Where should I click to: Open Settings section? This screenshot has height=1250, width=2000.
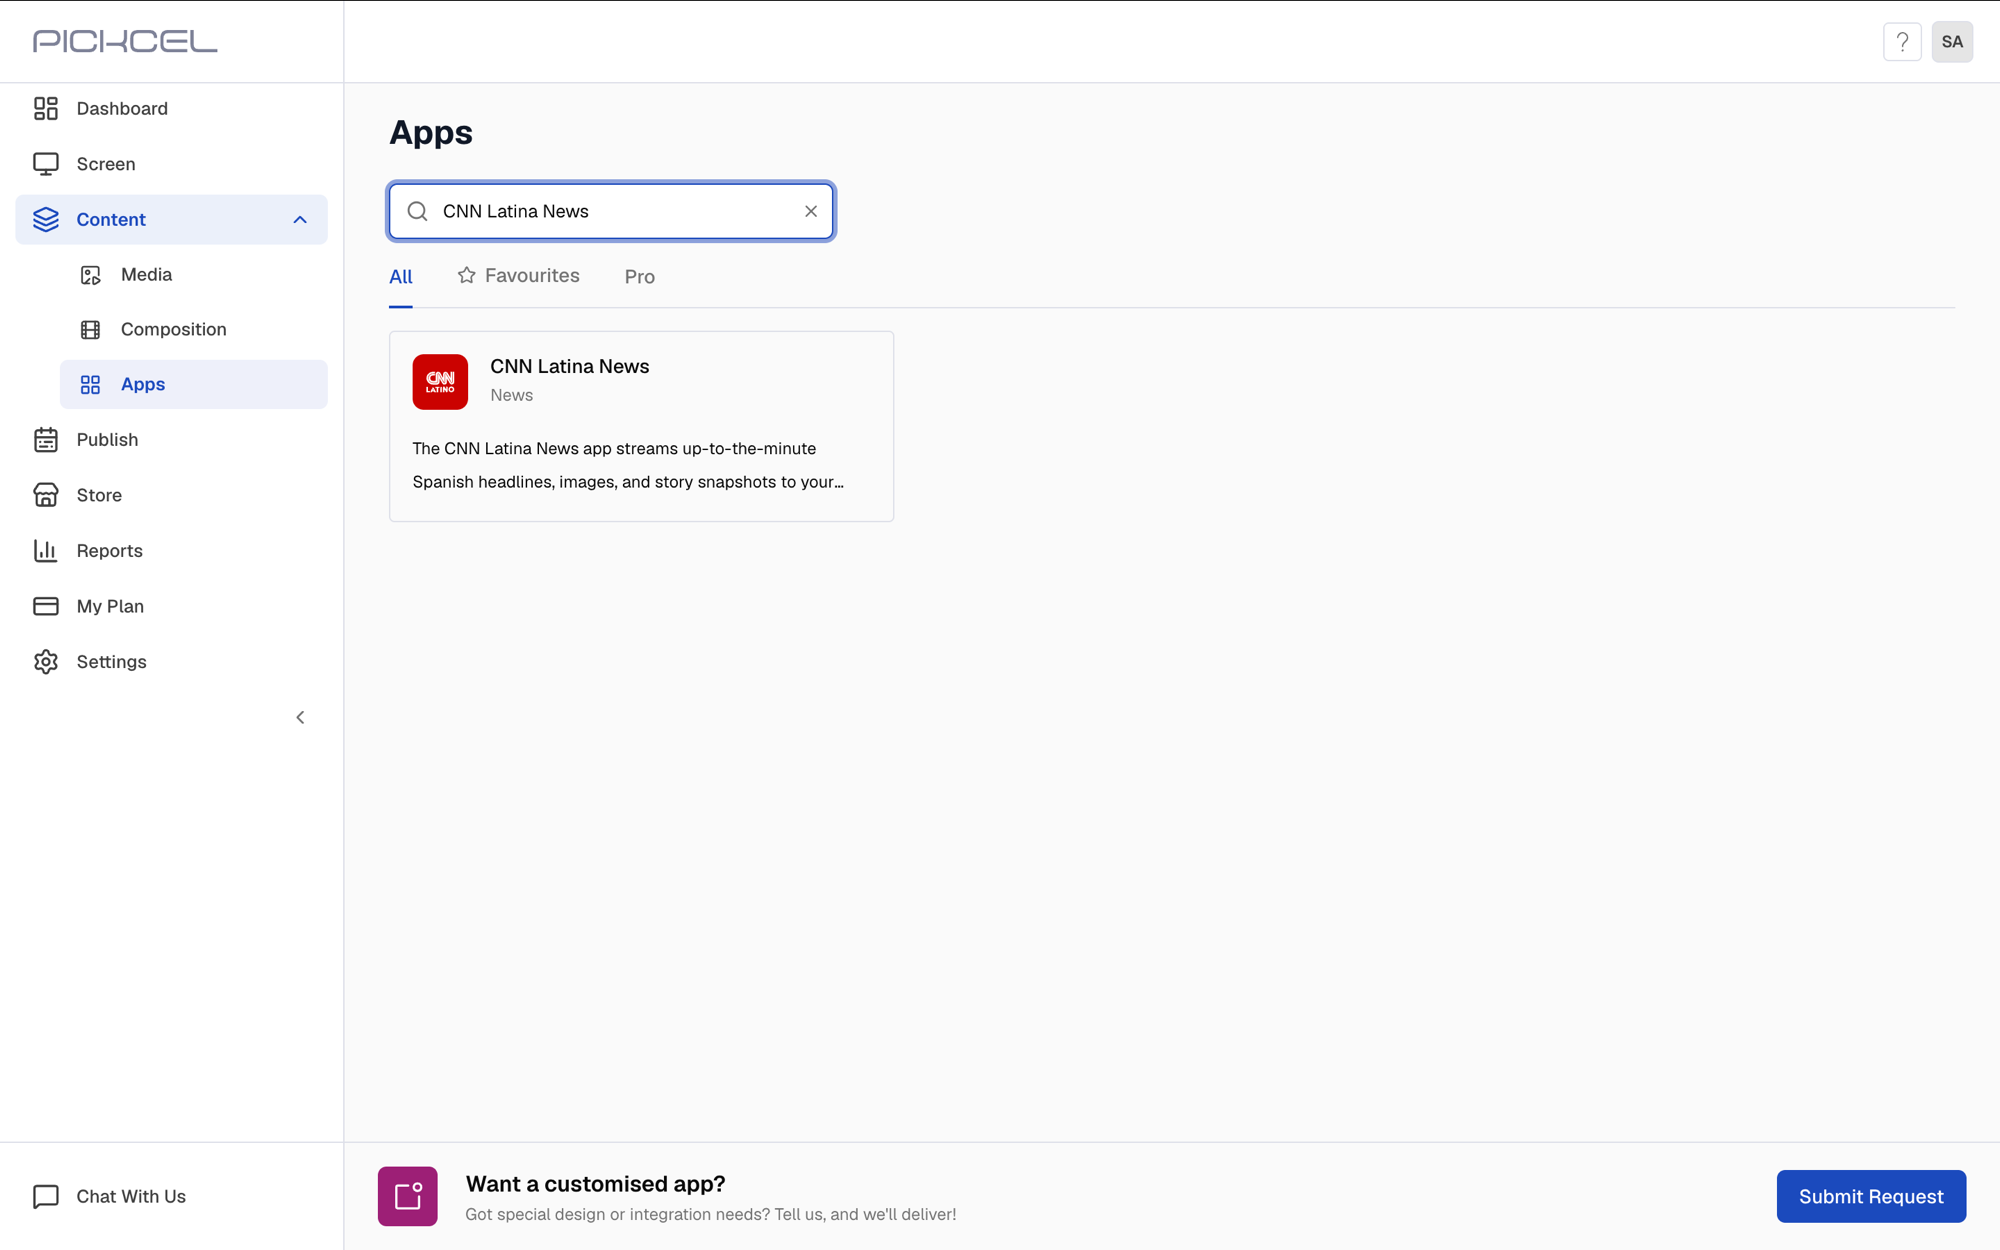pos(172,662)
